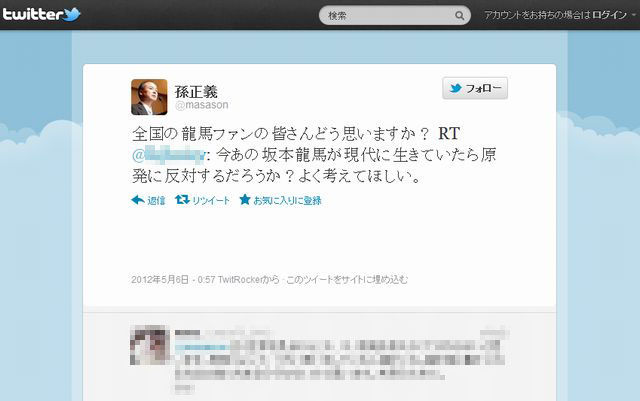Image resolution: width=640 pixels, height=401 pixels.
Task: Reply via the 返信 link
Action: (x=156, y=200)
